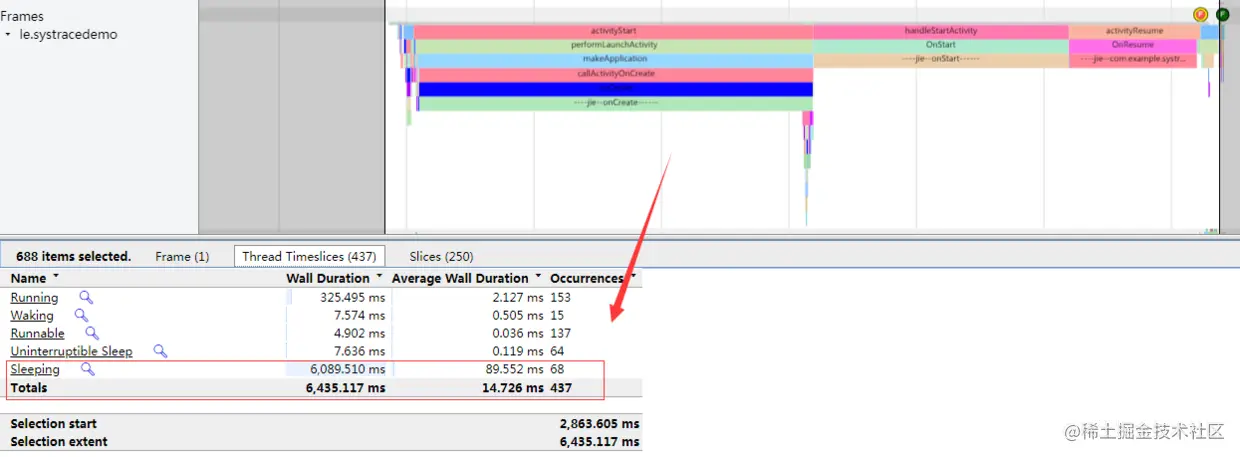Click the 153 occurrences value
The image size is (1240, 457).
[x=560, y=297]
